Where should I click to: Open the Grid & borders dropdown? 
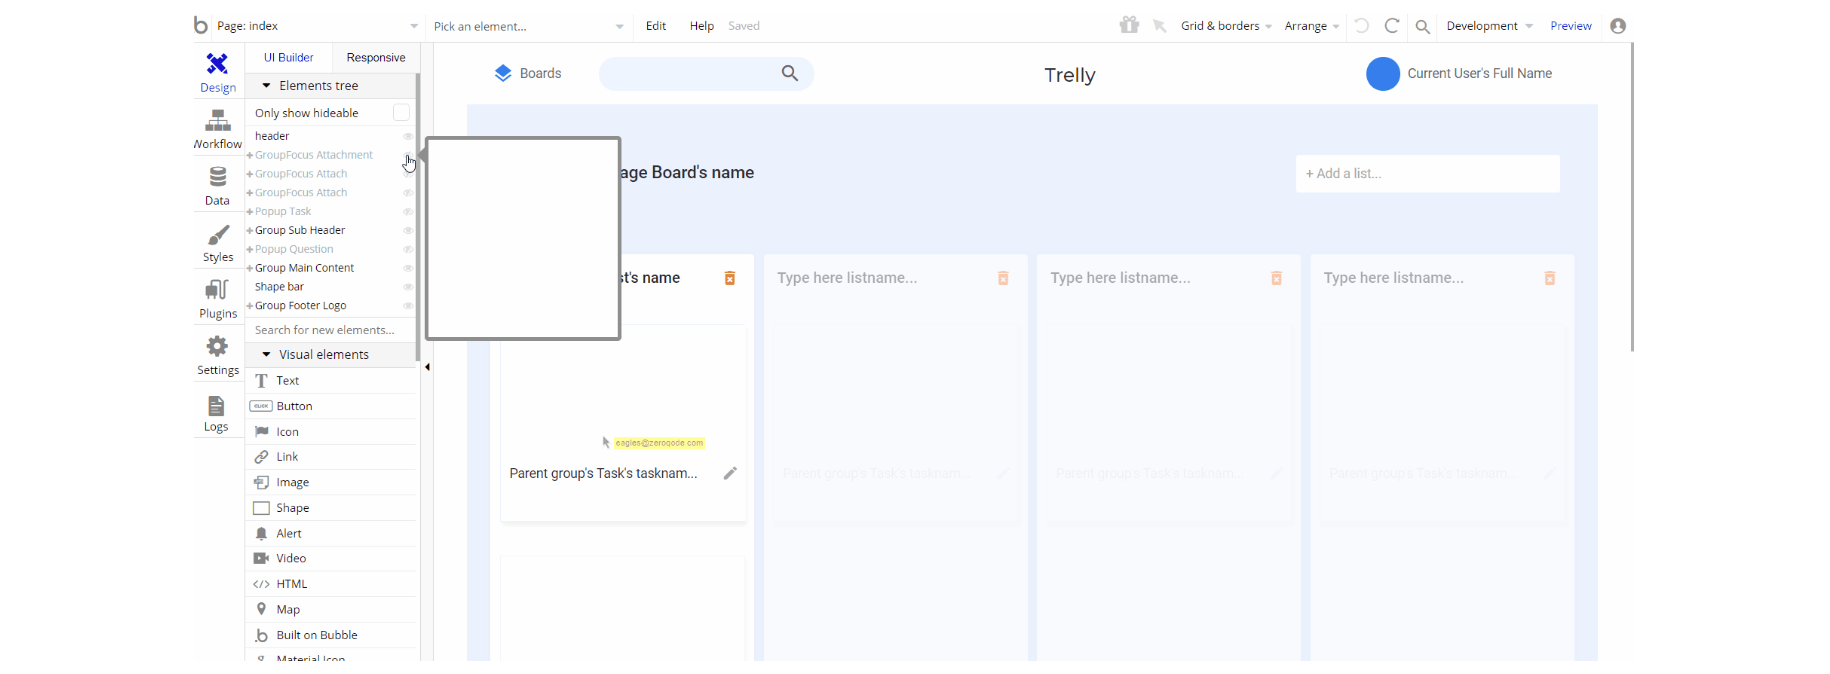coord(1226,26)
